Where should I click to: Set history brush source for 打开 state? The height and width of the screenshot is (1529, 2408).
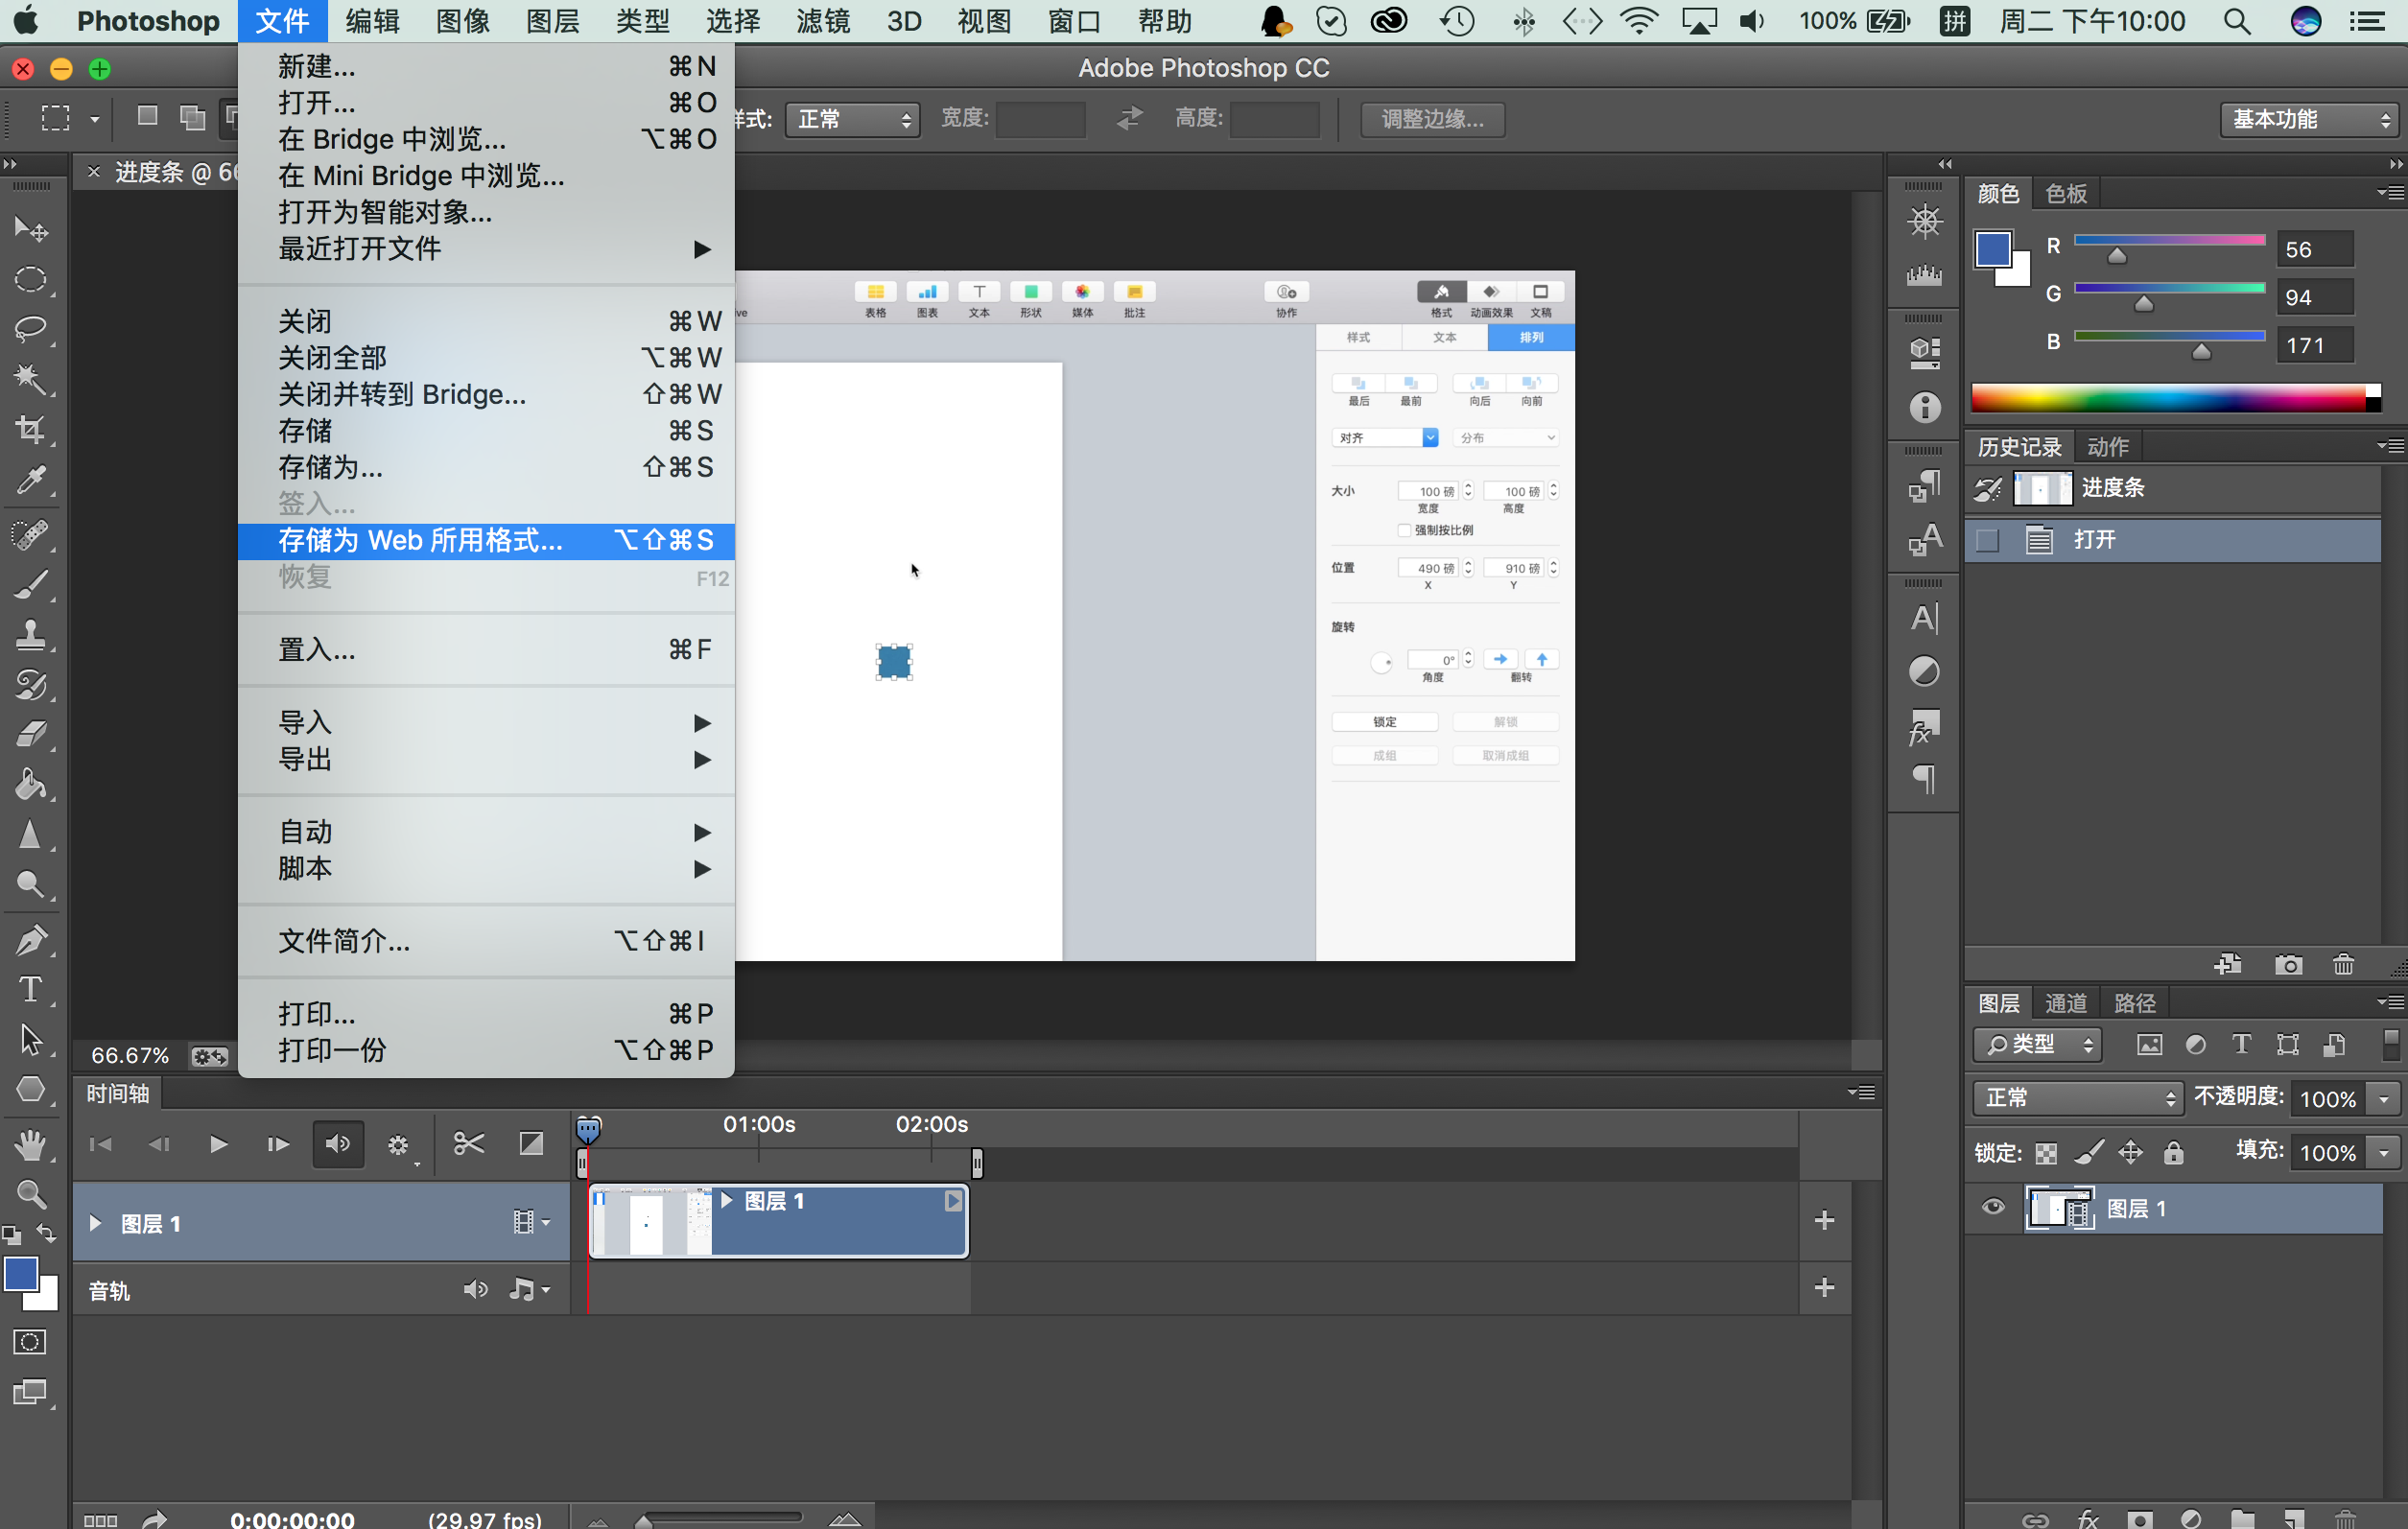coord(1988,541)
